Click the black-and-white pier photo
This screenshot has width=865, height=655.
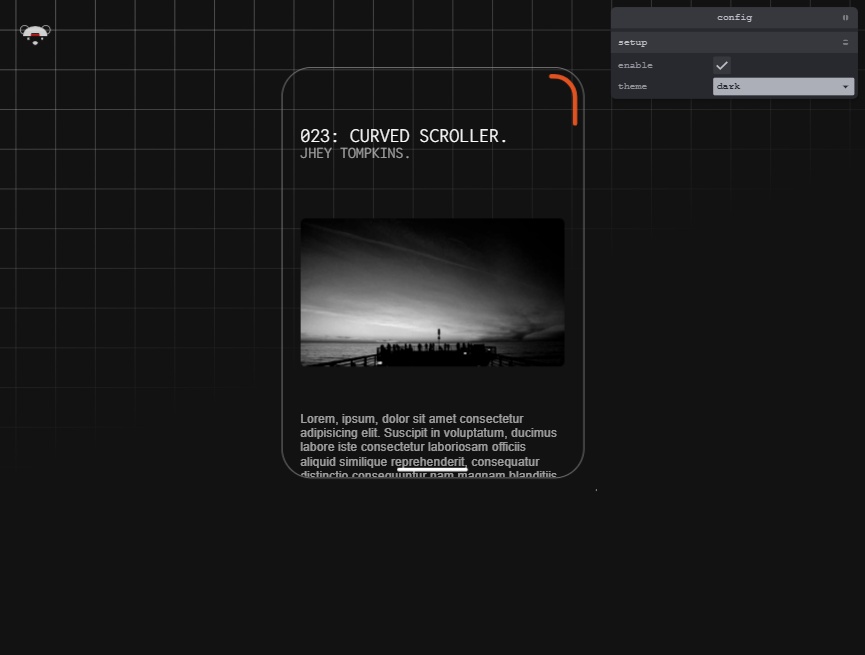tap(432, 292)
